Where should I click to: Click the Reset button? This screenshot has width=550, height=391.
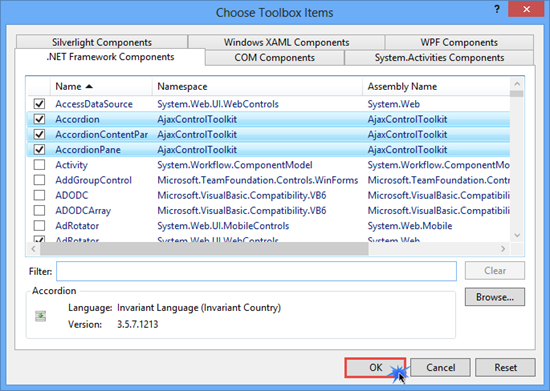(505, 368)
